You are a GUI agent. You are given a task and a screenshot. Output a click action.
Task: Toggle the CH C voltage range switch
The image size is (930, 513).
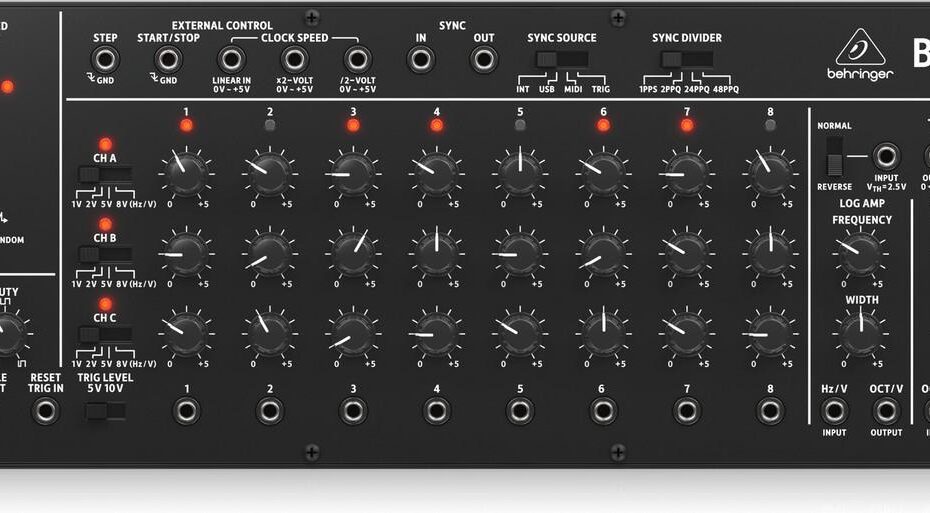pyautogui.click(x=105, y=334)
